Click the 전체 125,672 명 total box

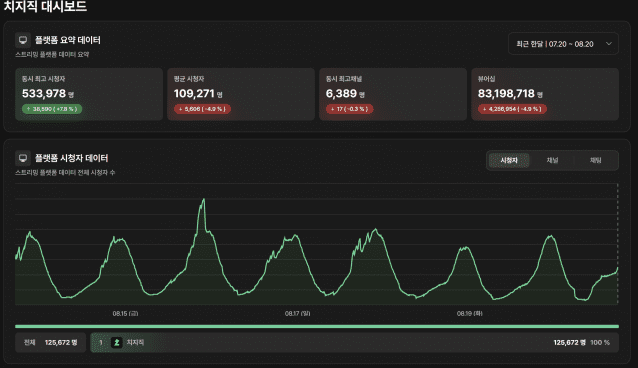[x=50, y=342]
